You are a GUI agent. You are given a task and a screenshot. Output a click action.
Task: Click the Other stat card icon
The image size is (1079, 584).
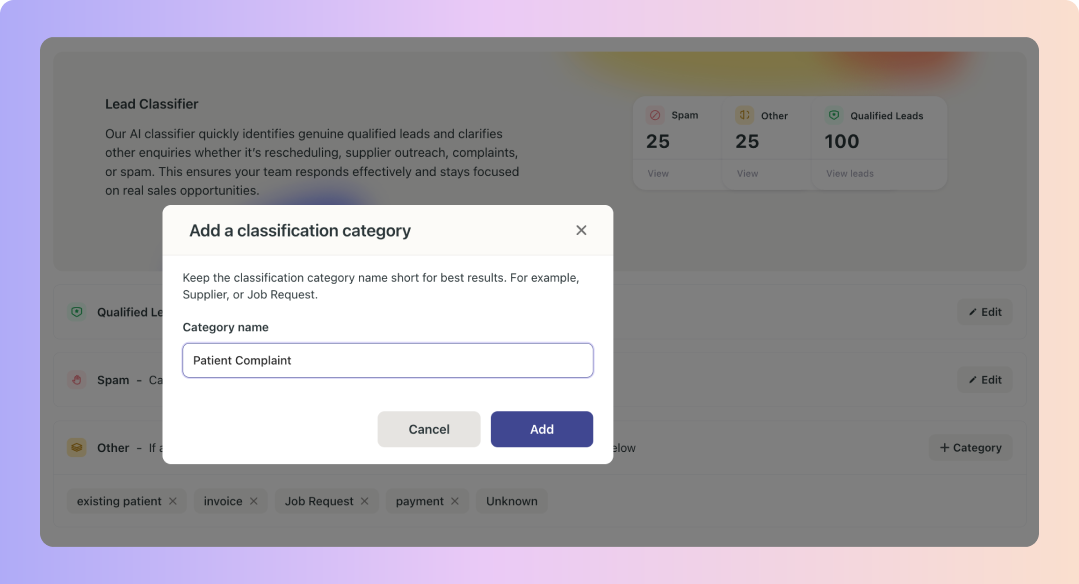pos(745,115)
